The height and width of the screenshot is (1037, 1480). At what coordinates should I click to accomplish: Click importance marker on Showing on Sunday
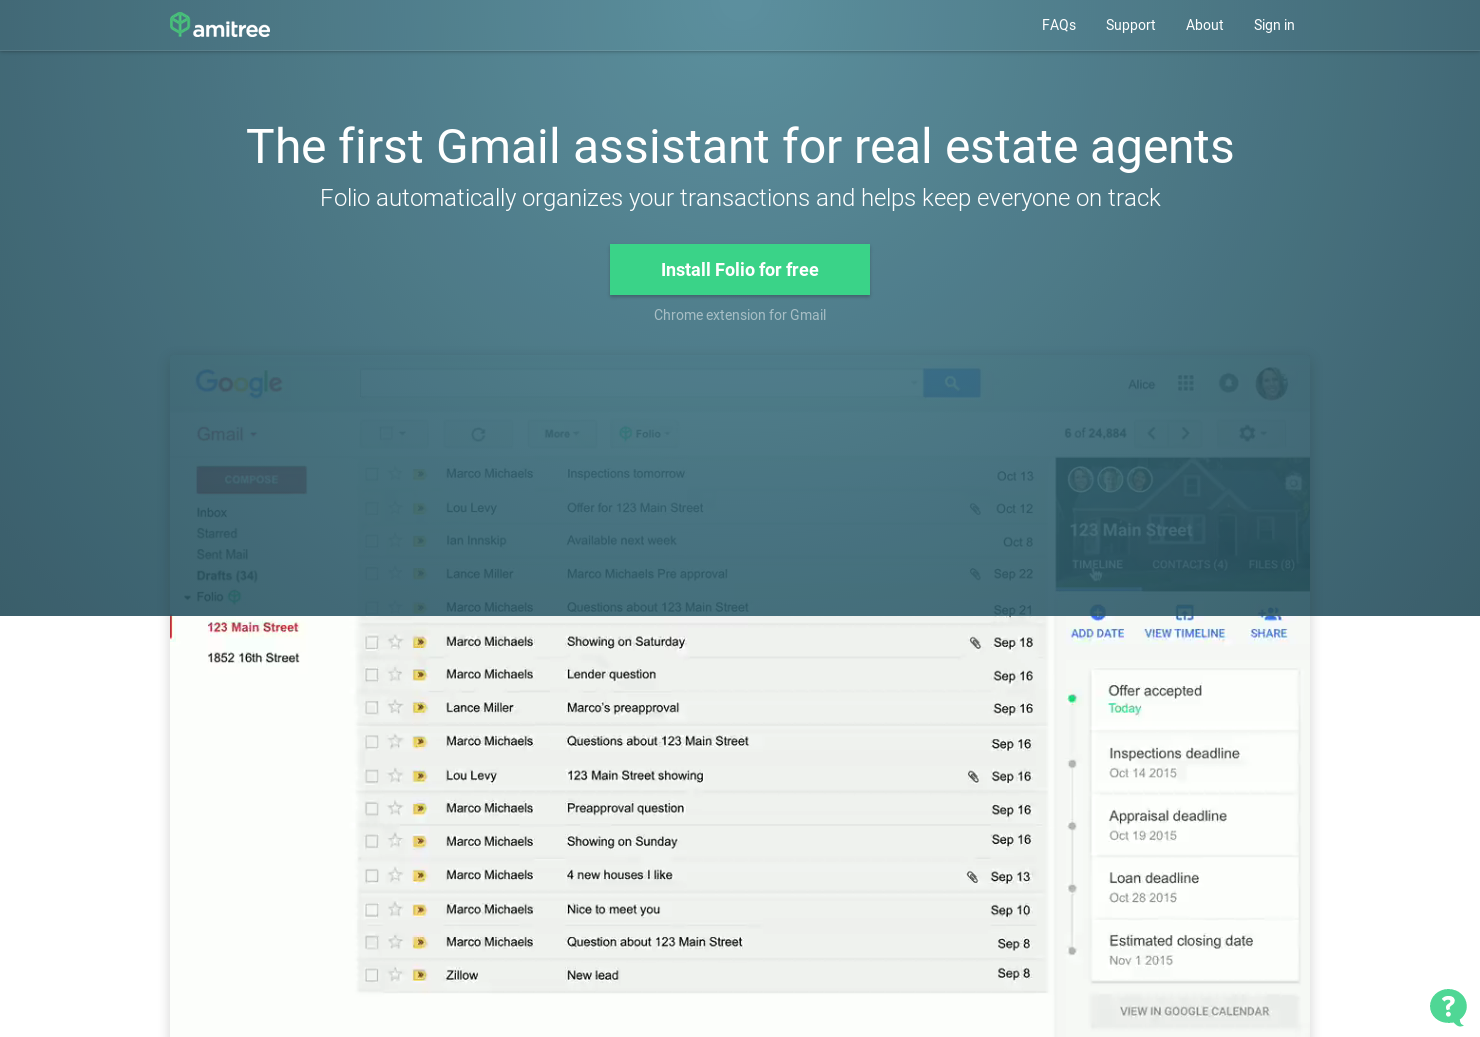420,842
